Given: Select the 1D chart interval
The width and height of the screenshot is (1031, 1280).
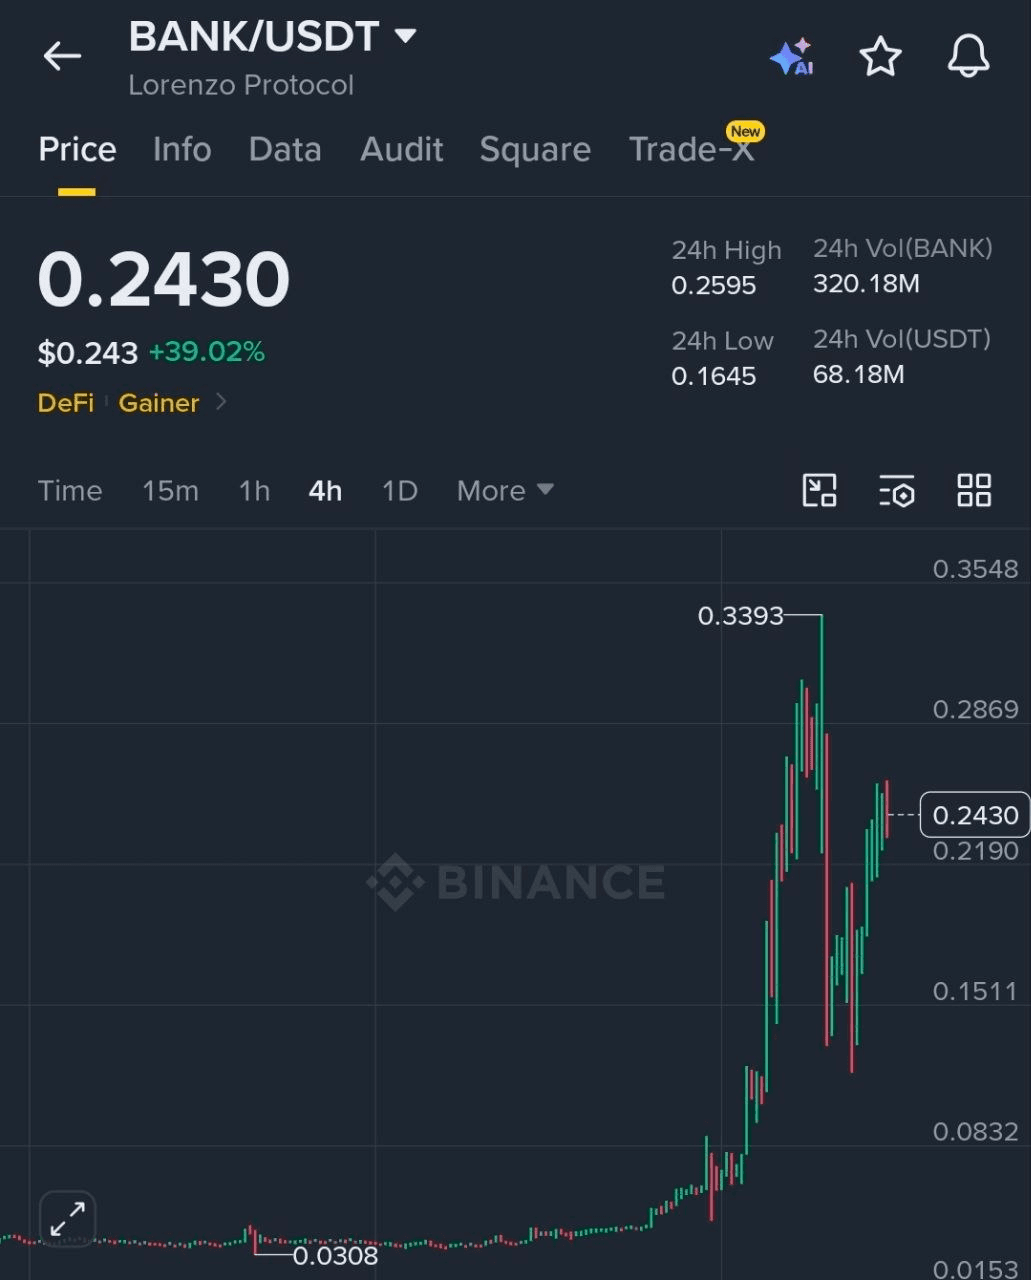Looking at the screenshot, I should click(x=400, y=490).
